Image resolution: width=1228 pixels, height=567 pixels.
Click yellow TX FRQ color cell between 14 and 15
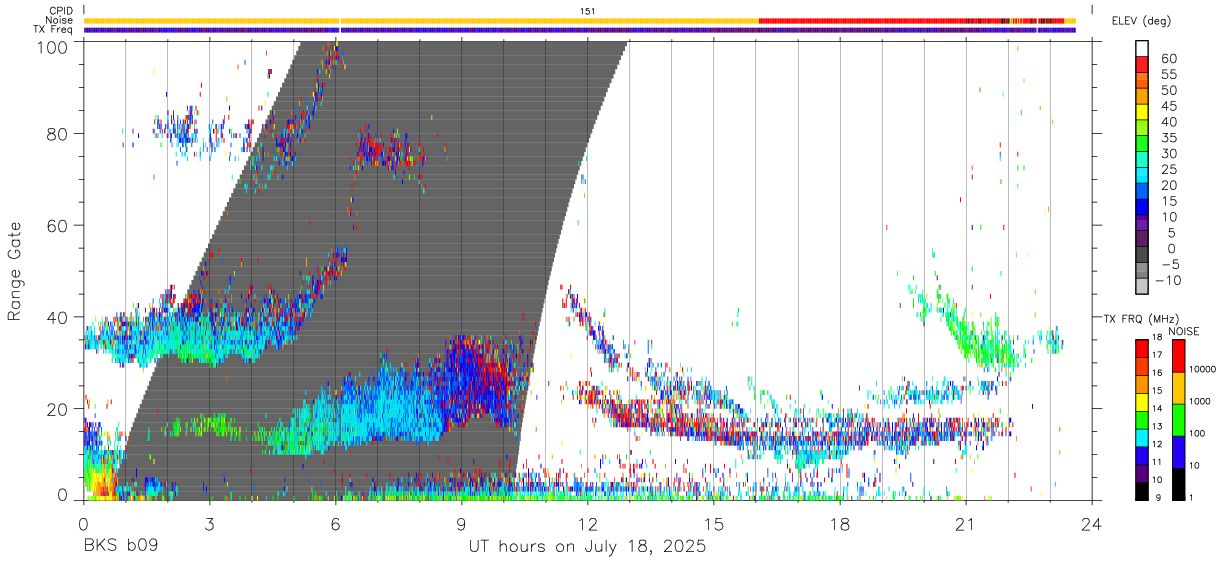click(1142, 402)
